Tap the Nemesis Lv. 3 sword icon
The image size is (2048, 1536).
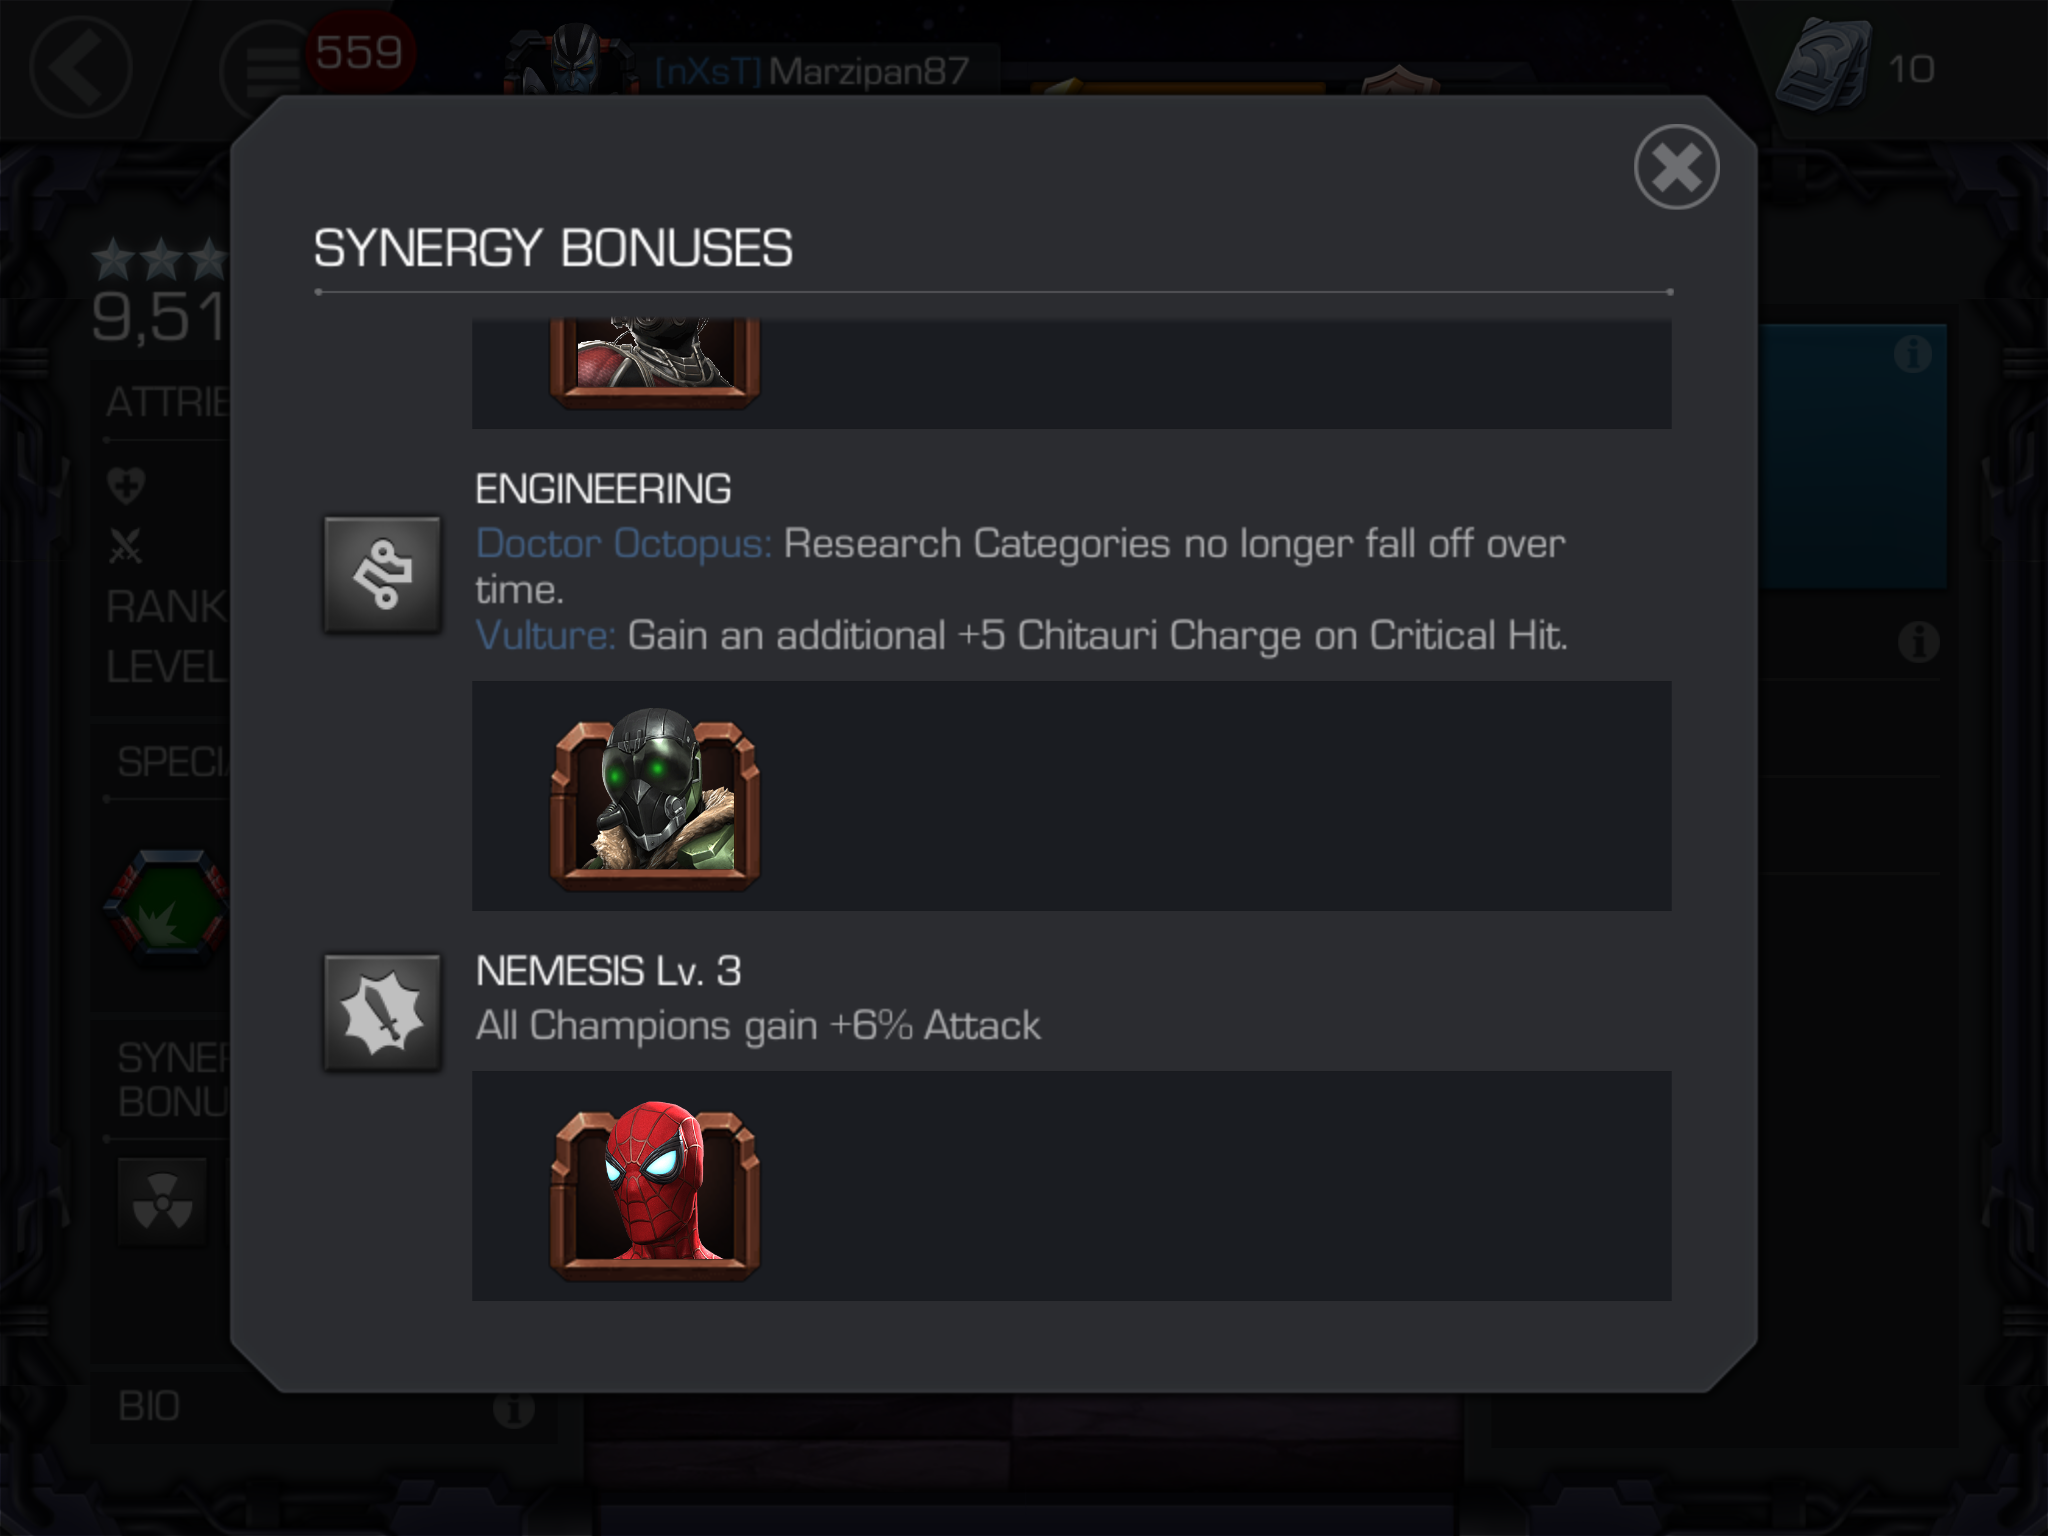click(382, 1012)
